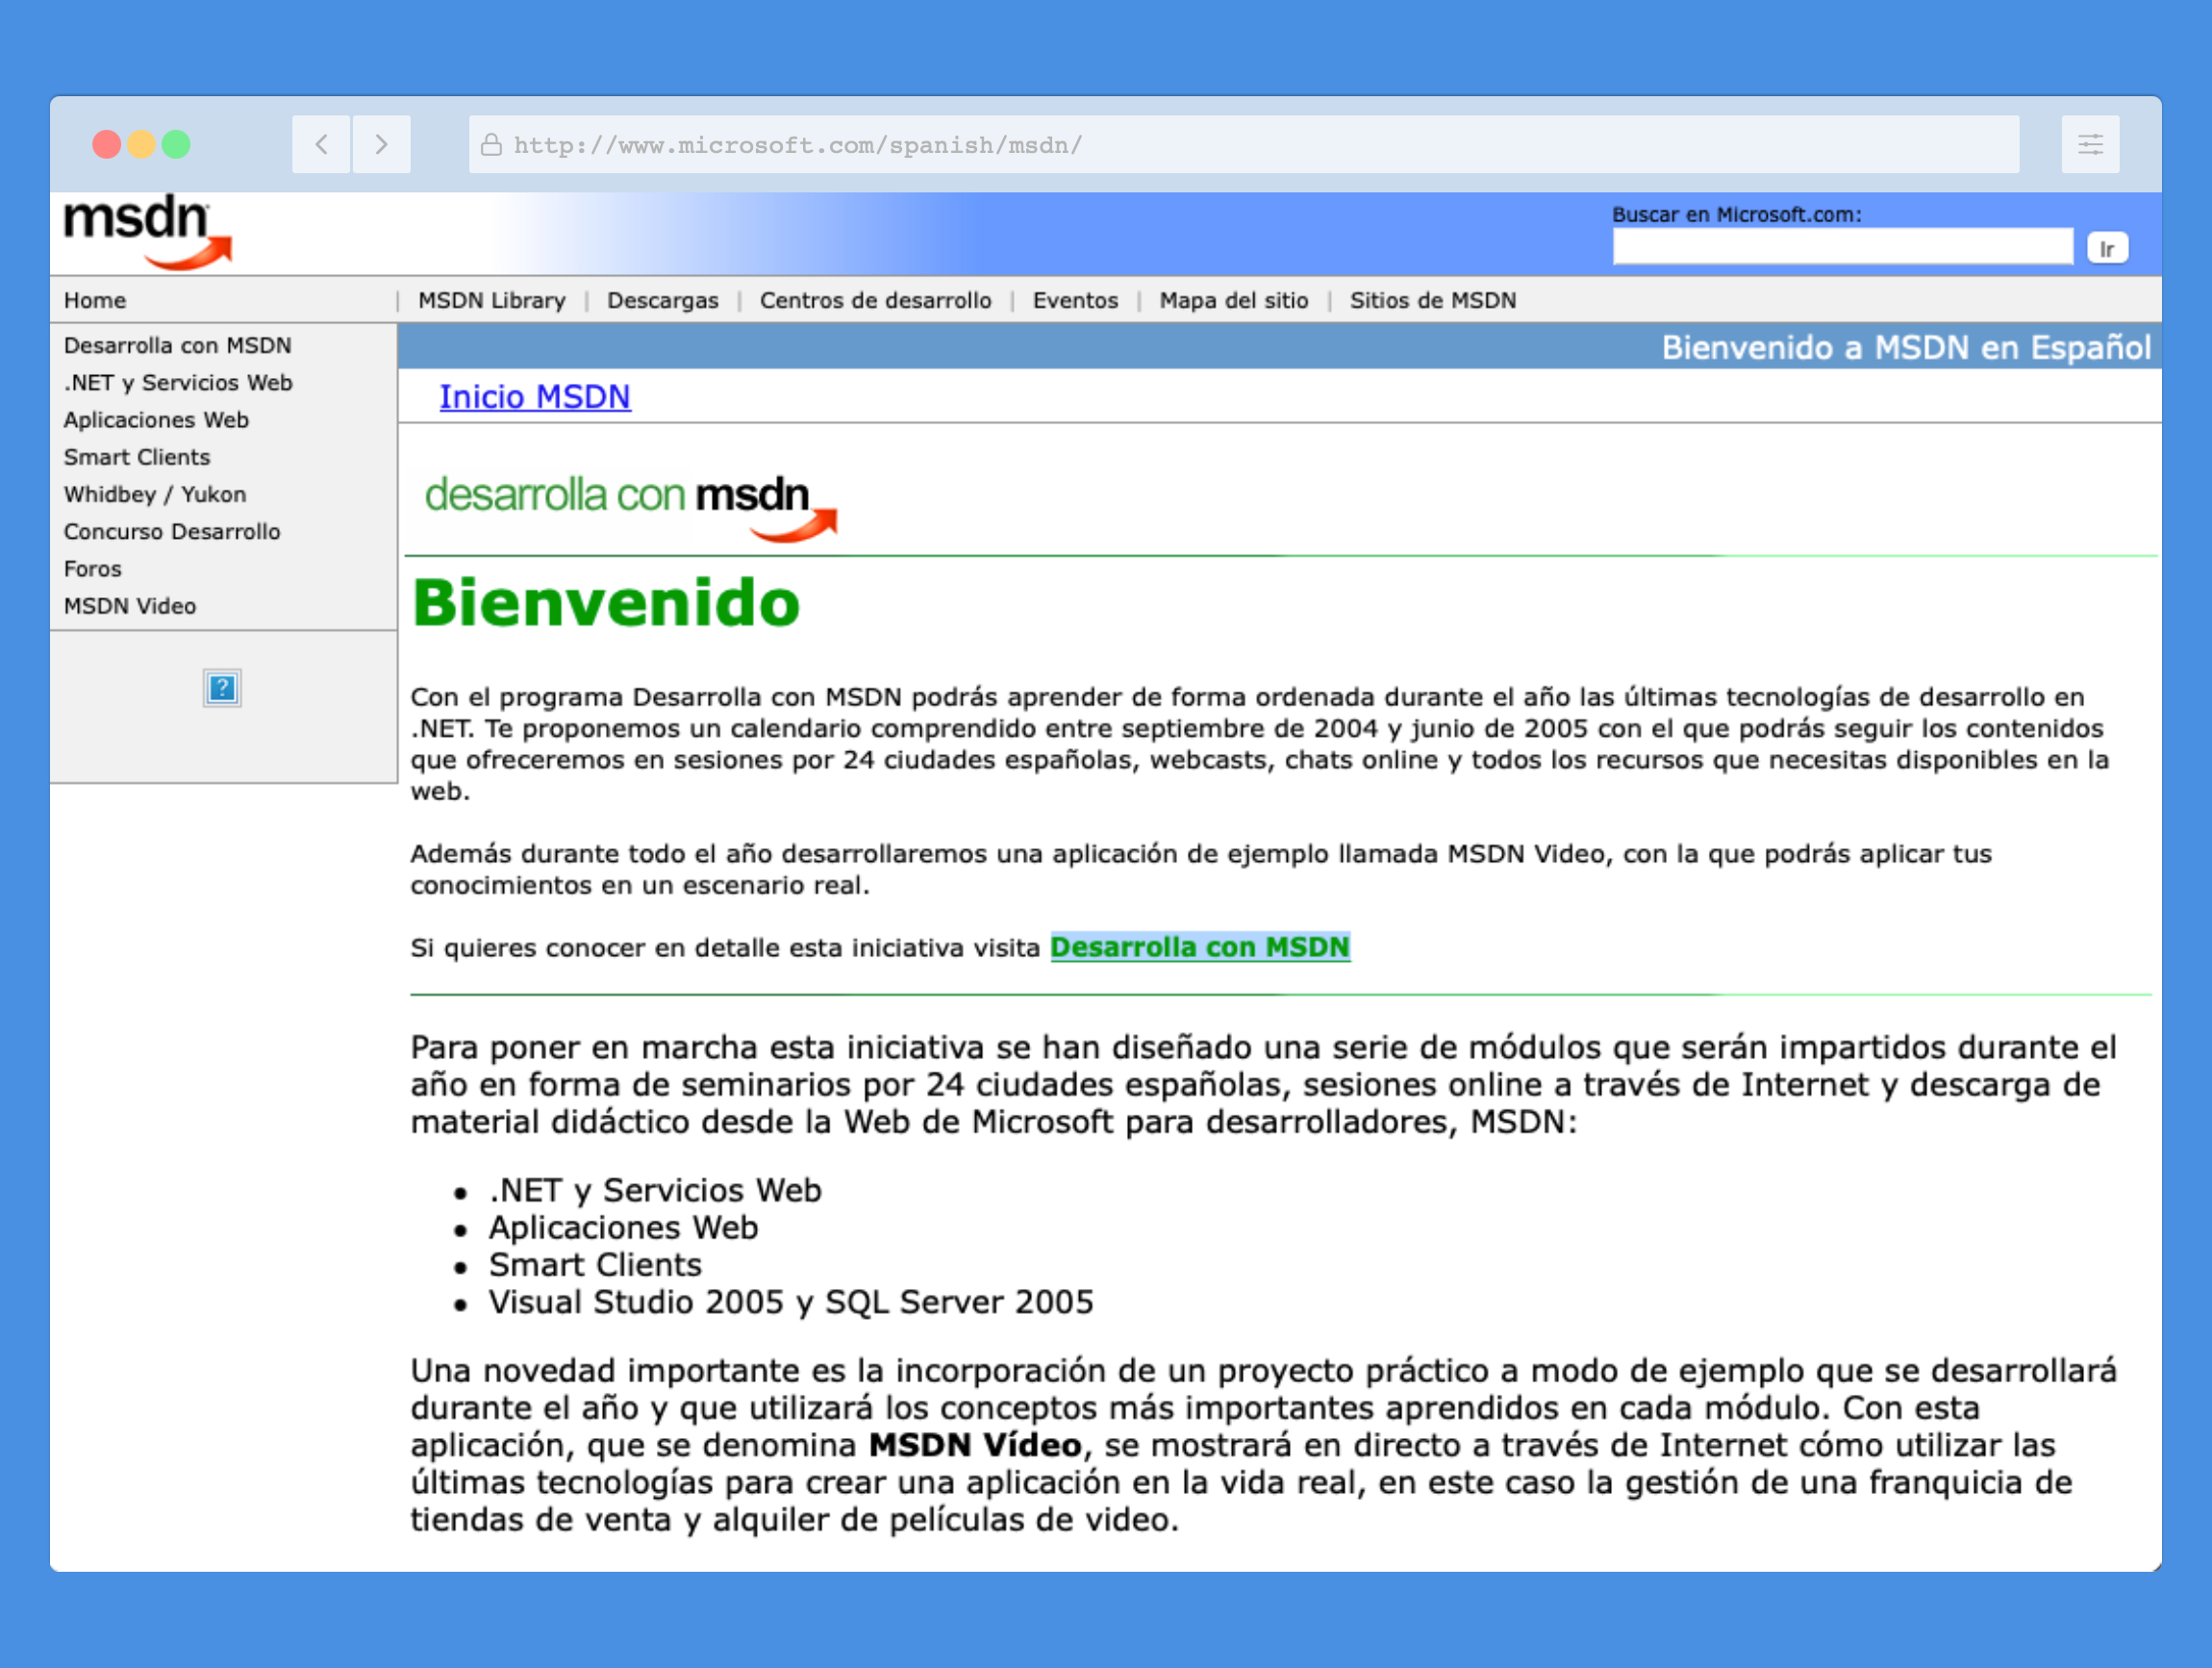
Task: Click the browser forward arrow
Action: pyautogui.click(x=381, y=144)
